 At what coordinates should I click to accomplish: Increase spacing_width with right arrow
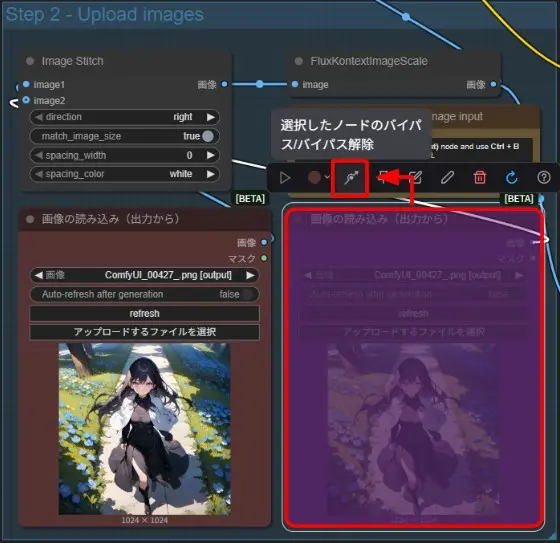coord(211,155)
